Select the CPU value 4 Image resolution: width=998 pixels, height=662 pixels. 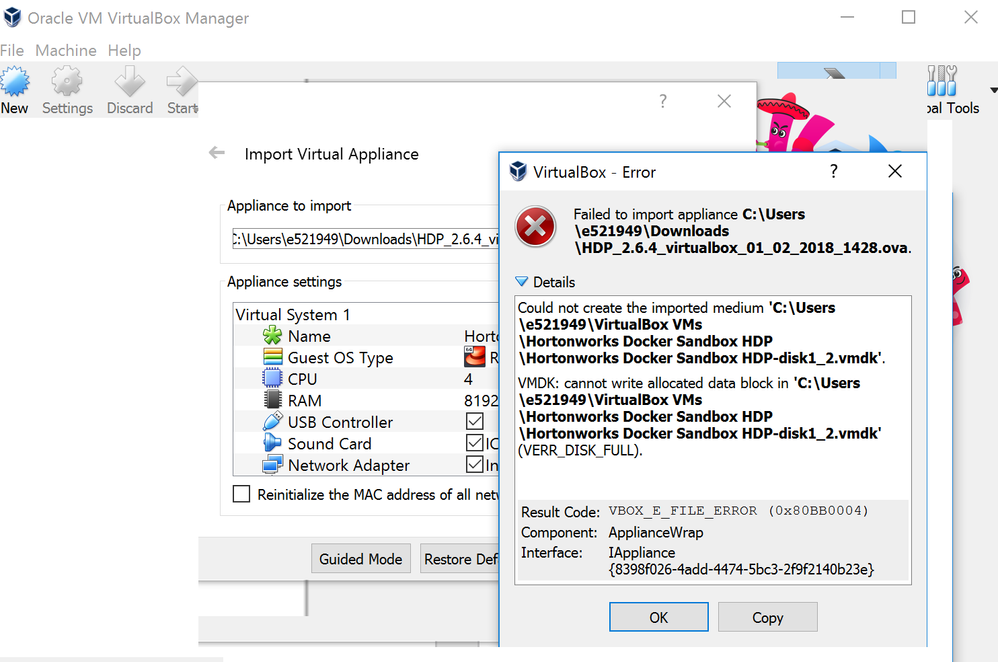tap(468, 379)
